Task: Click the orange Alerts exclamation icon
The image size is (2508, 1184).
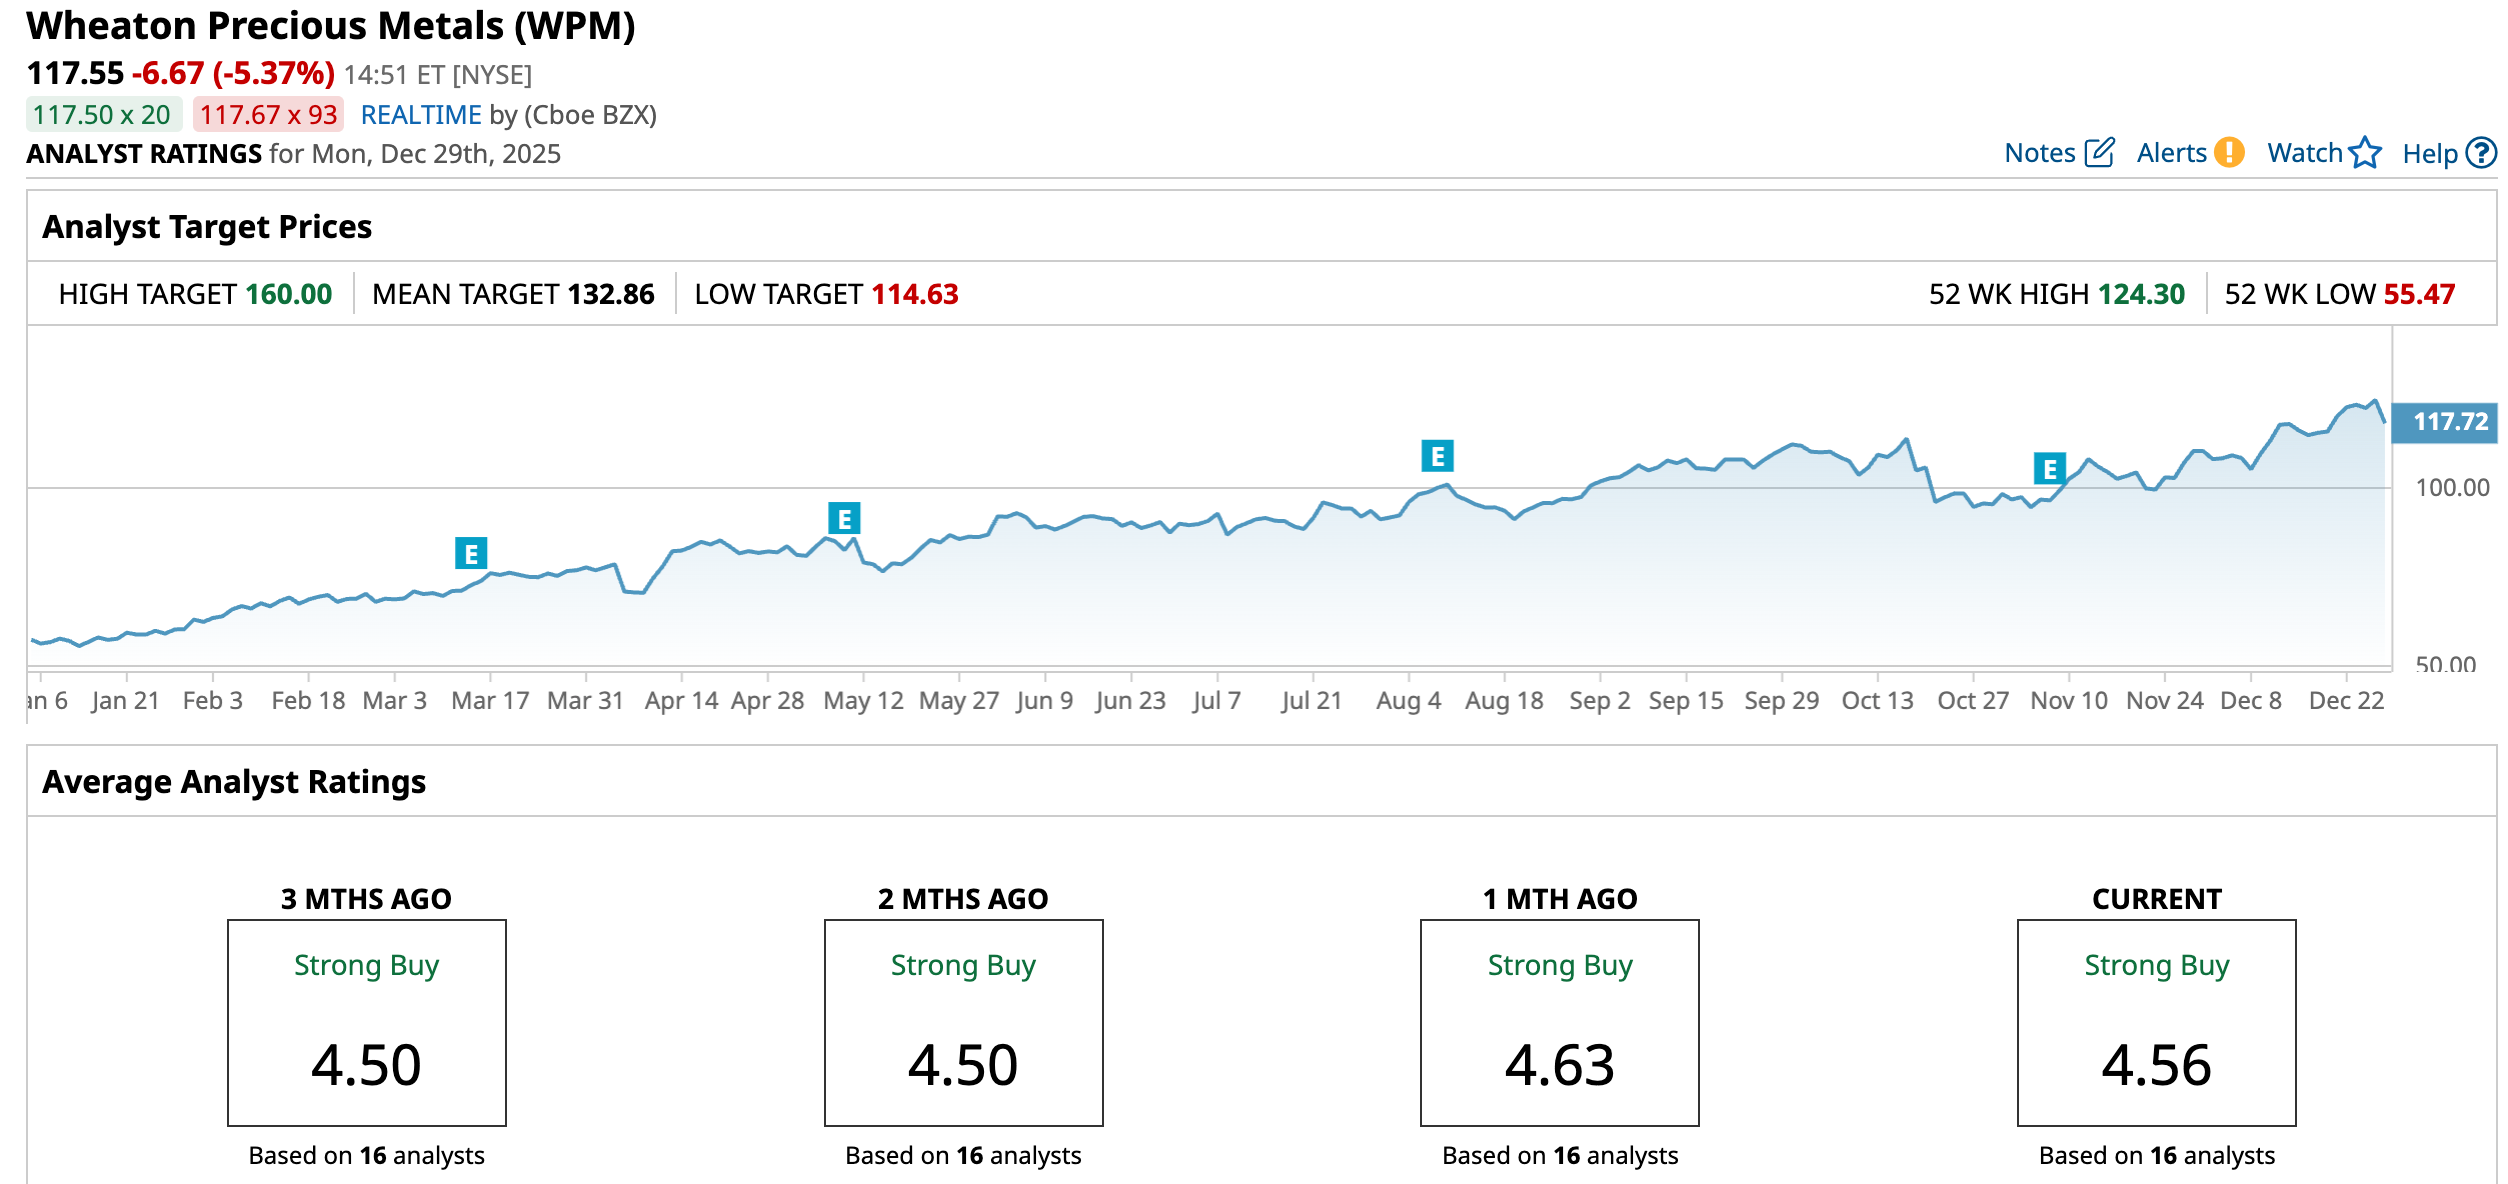Action: [2229, 153]
